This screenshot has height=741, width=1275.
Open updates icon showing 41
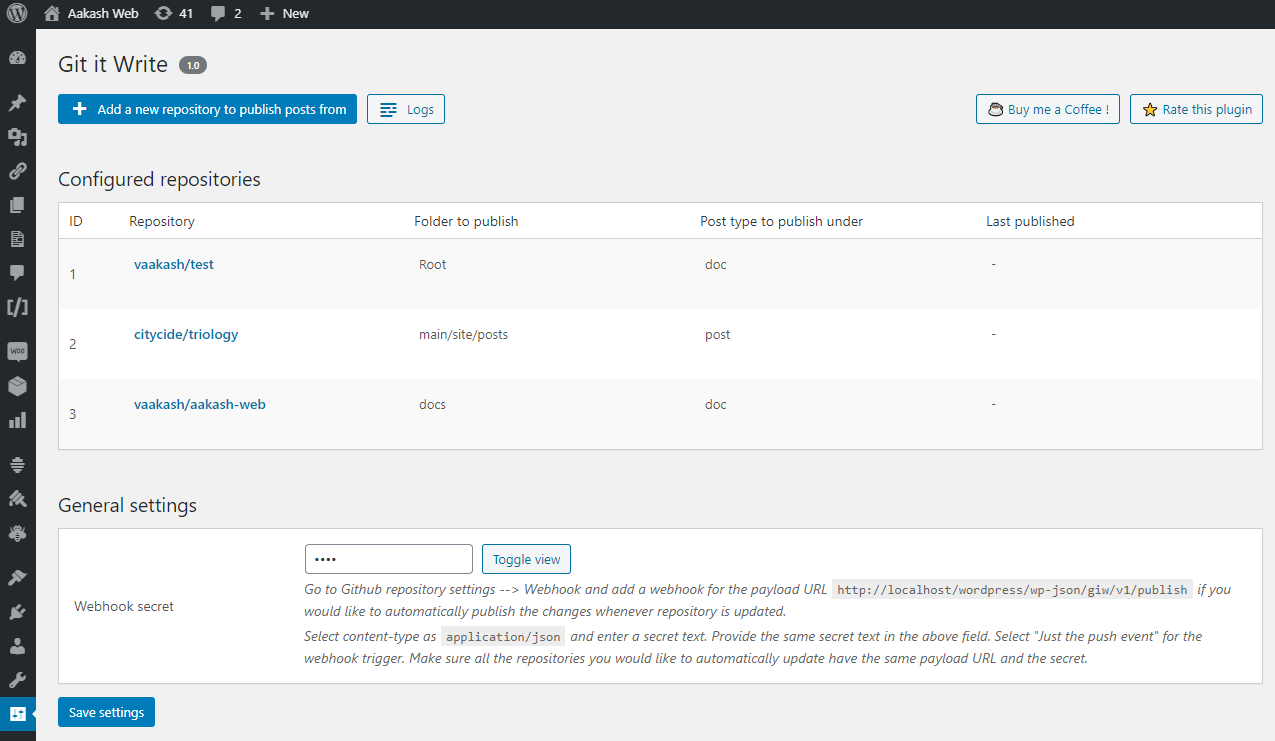164,14
